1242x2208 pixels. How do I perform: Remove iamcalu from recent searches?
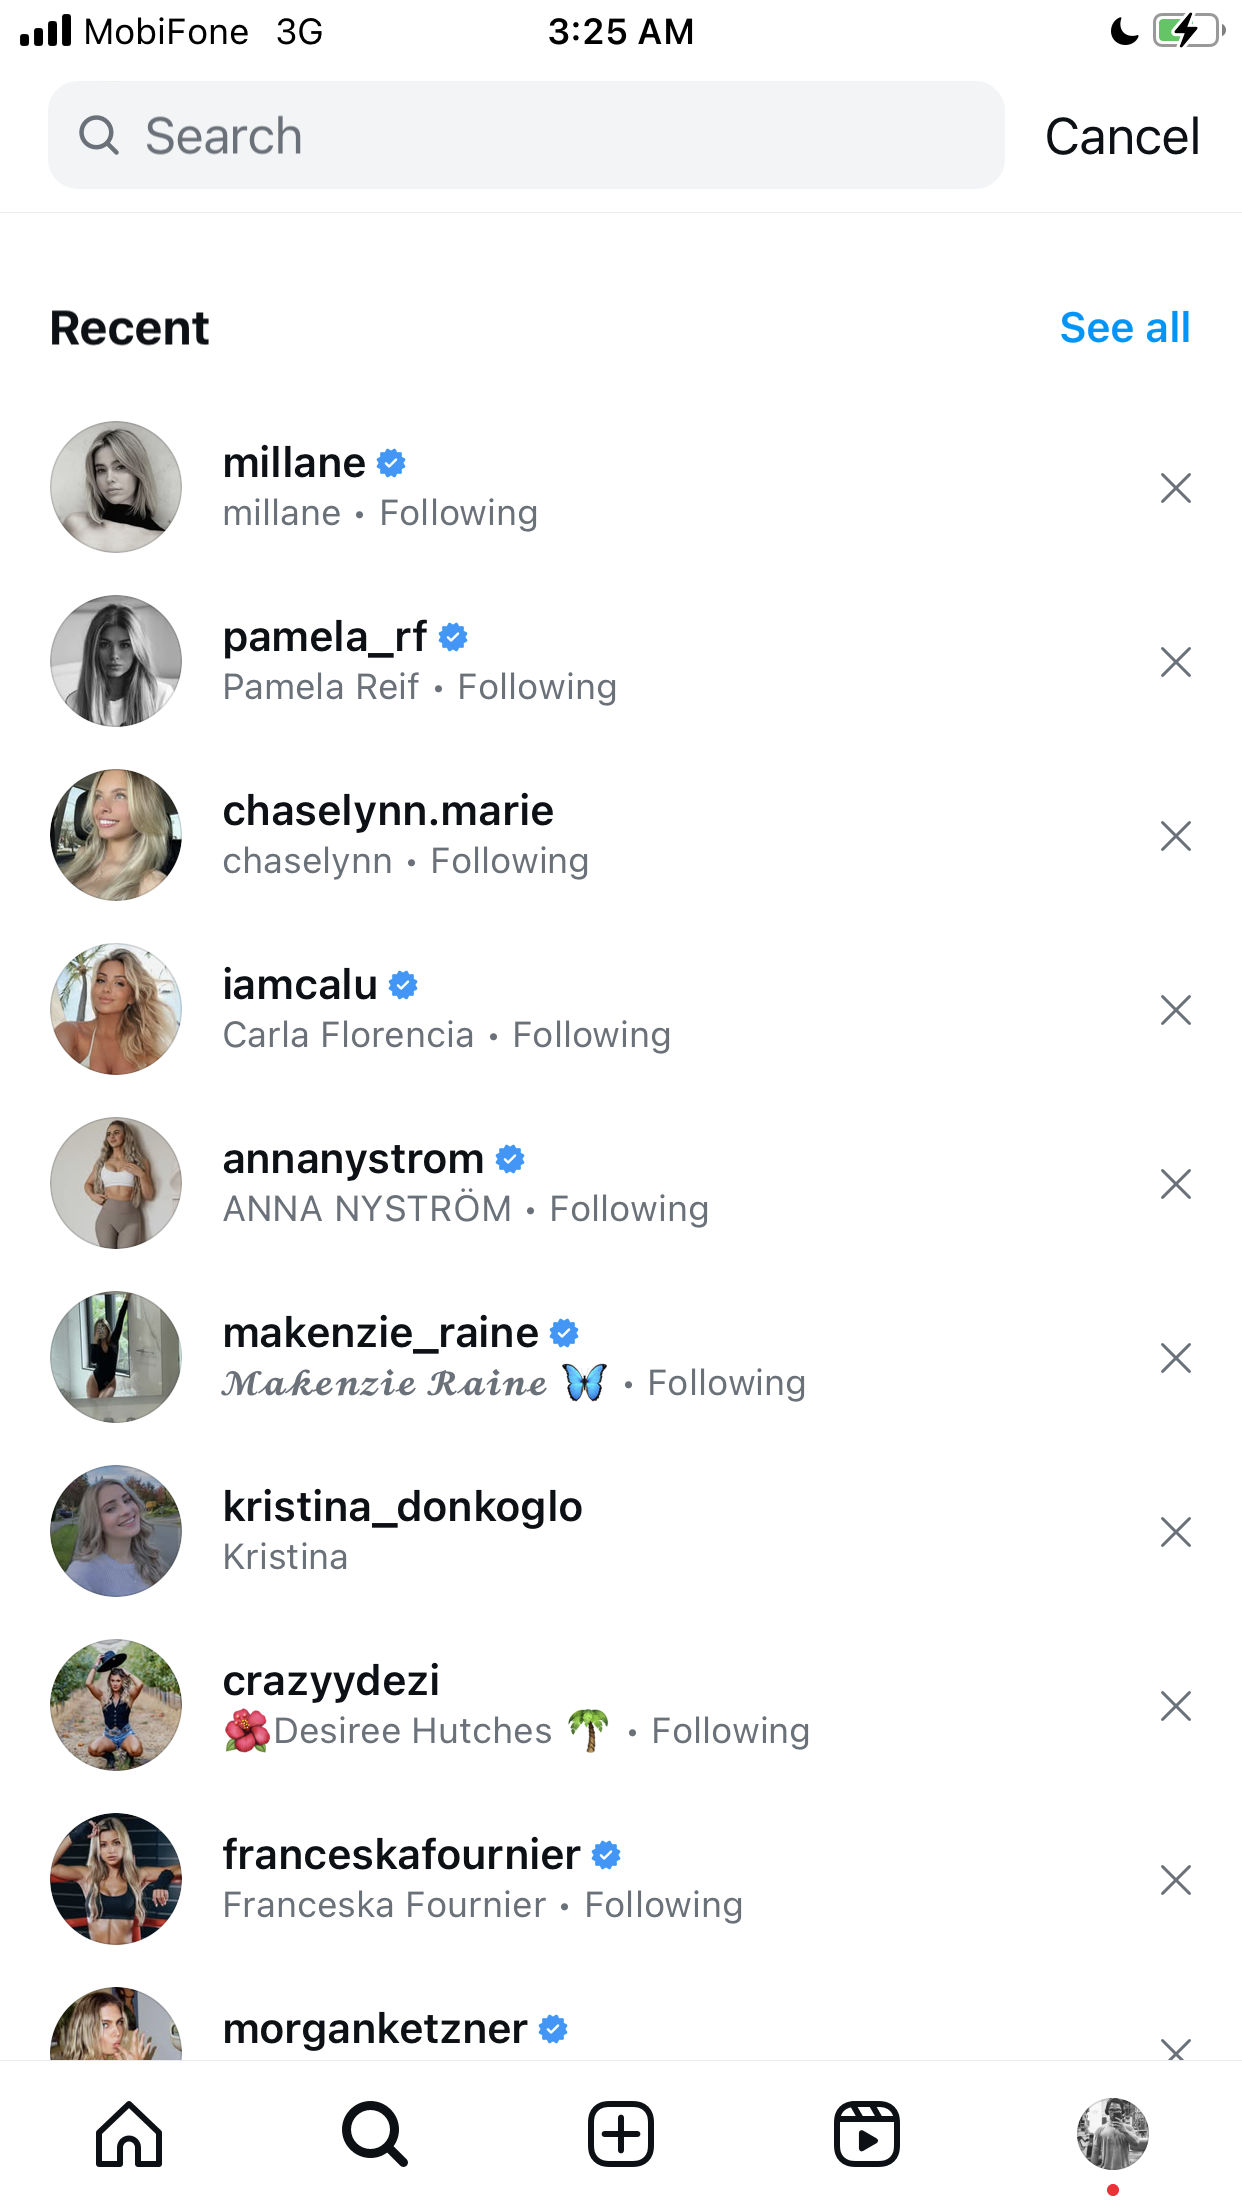[x=1176, y=1010]
